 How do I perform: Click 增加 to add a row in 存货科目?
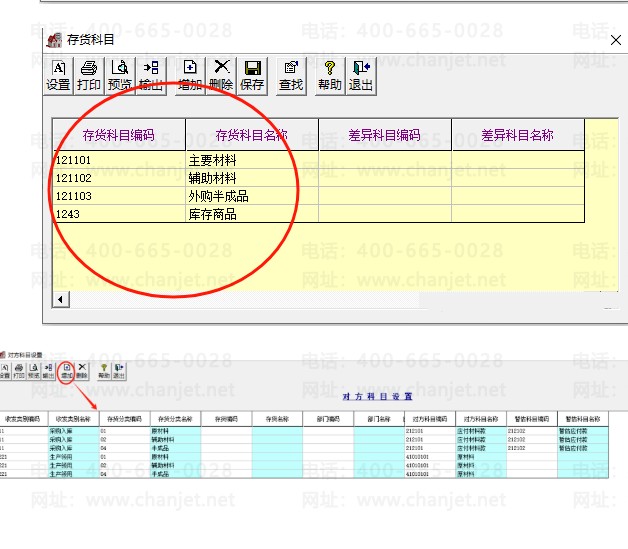(190, 76)
